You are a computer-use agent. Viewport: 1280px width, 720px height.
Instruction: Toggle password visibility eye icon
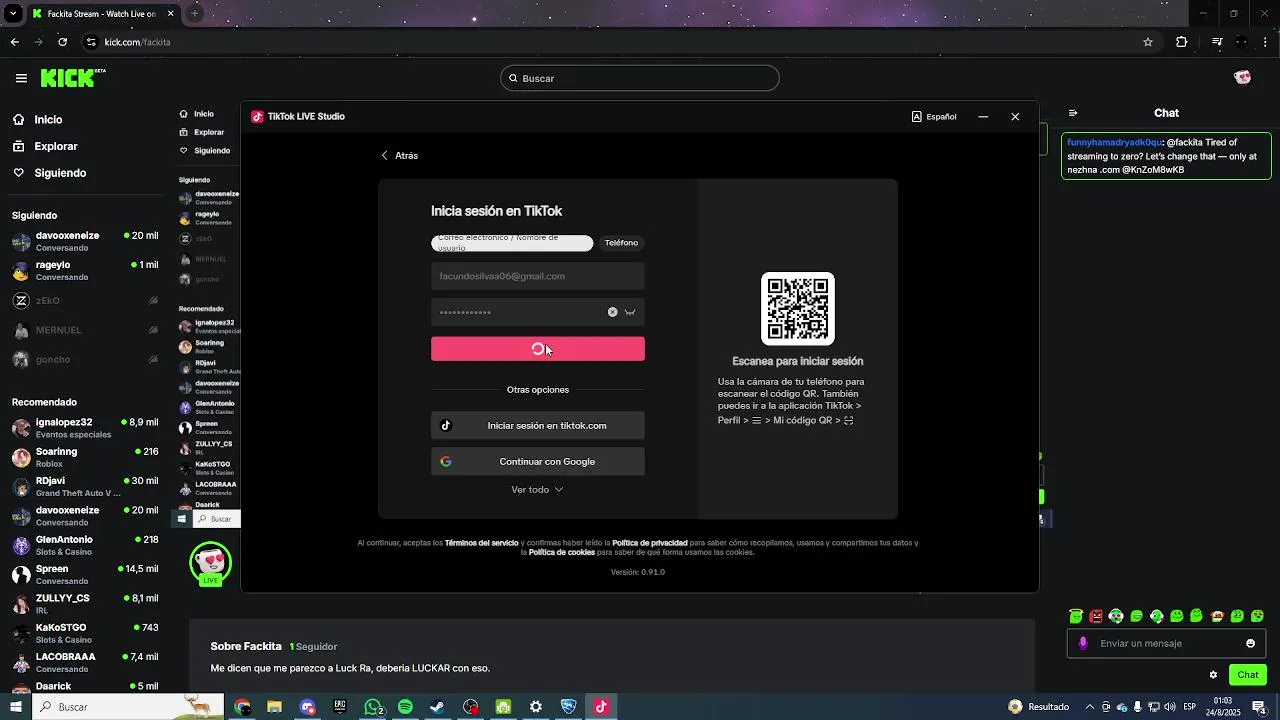[630, 312]
